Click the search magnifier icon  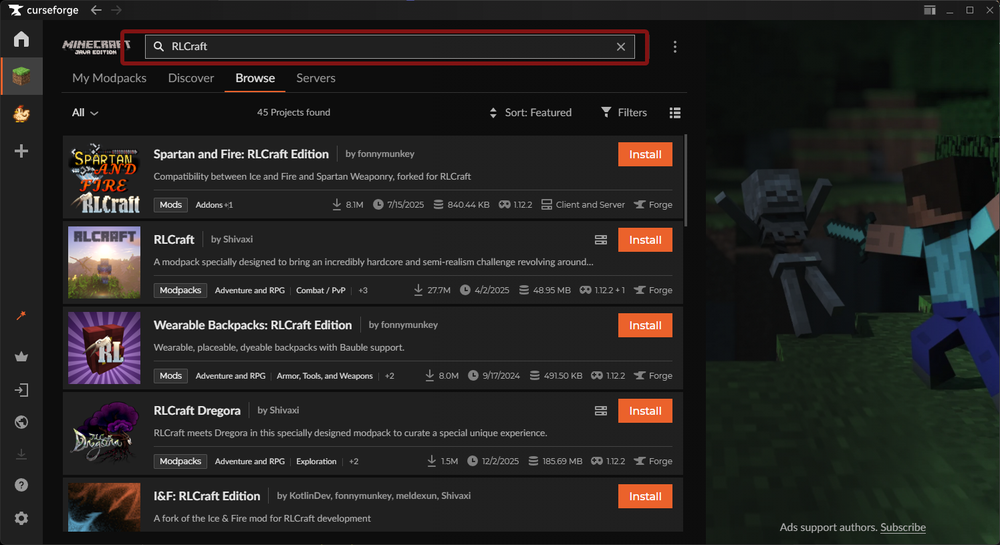pyautogui.click(x=159, y=47)
